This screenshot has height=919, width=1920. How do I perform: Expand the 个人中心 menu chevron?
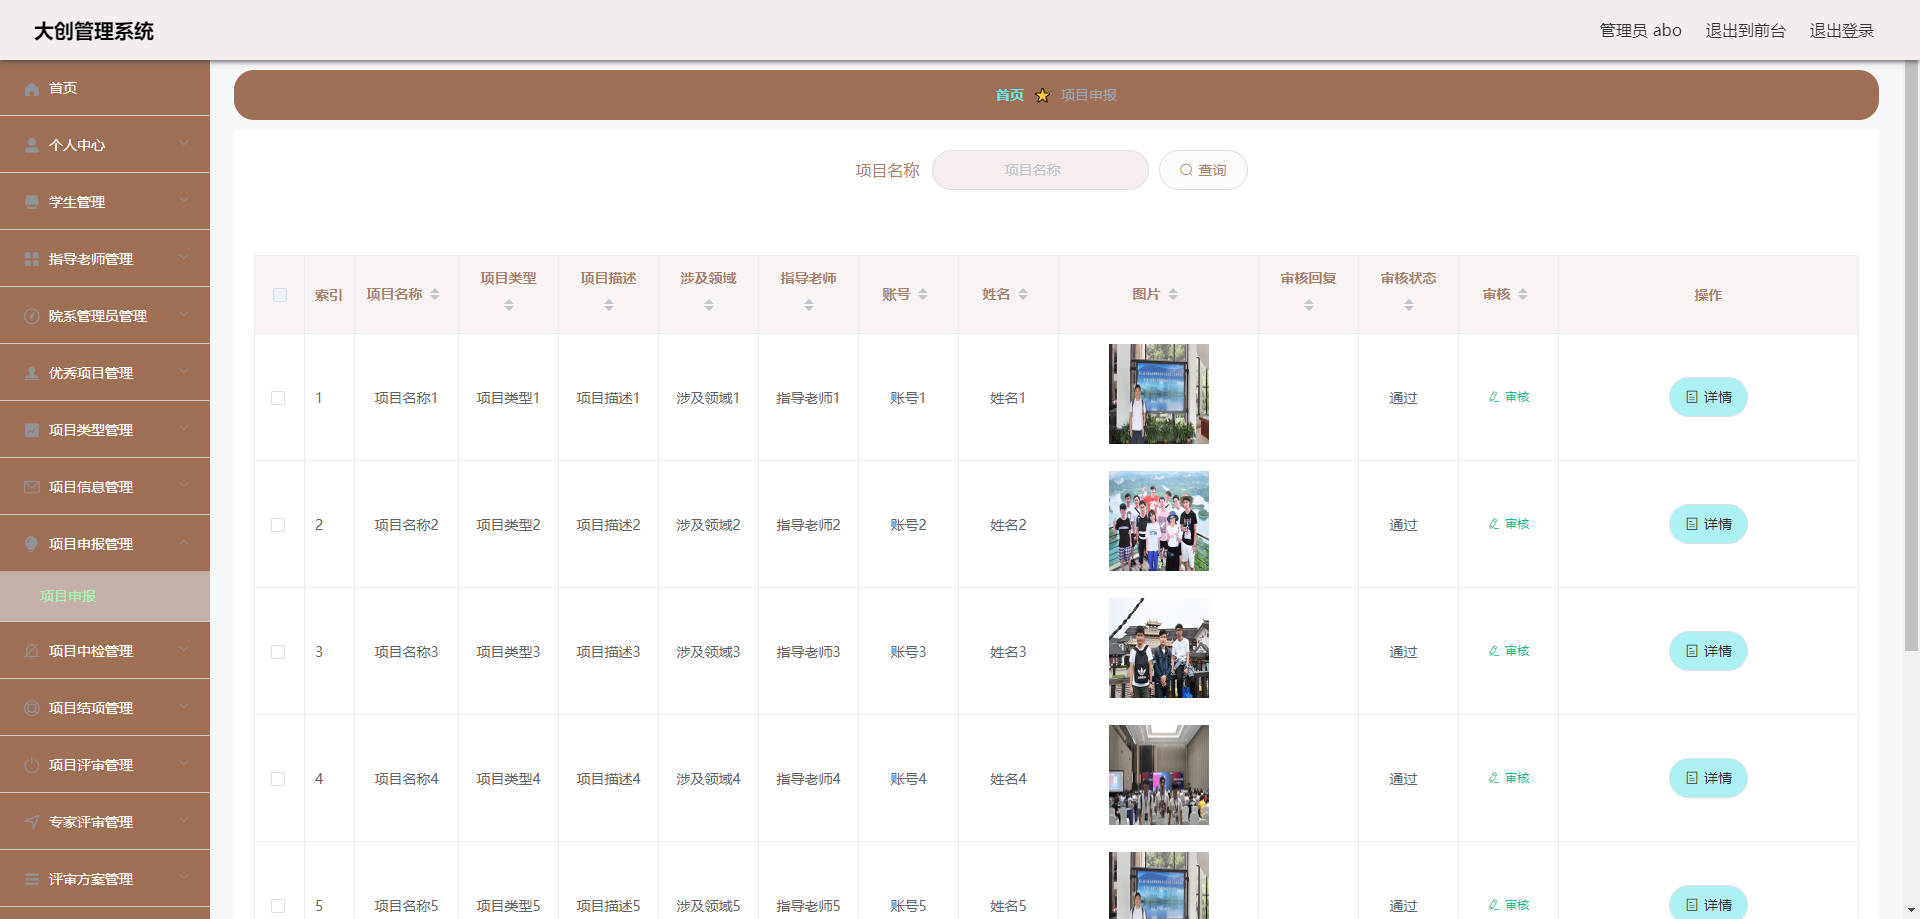[x=184, y=144]
